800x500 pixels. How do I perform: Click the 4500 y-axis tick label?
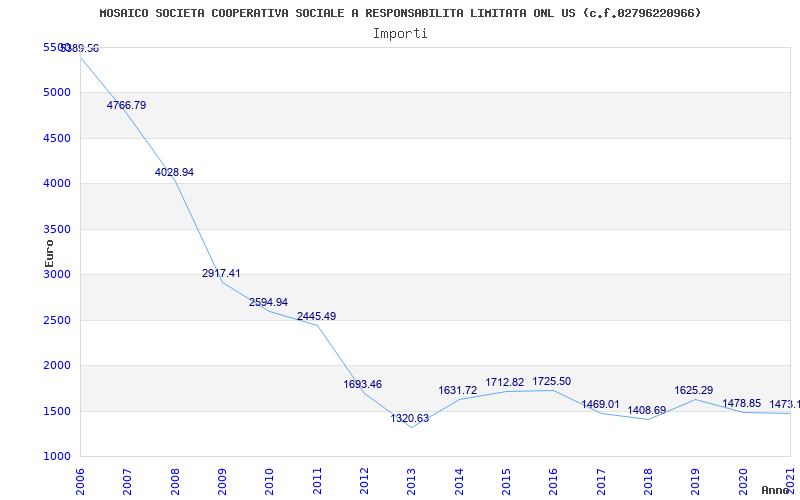pyautogui.click(x=57, y=138)
